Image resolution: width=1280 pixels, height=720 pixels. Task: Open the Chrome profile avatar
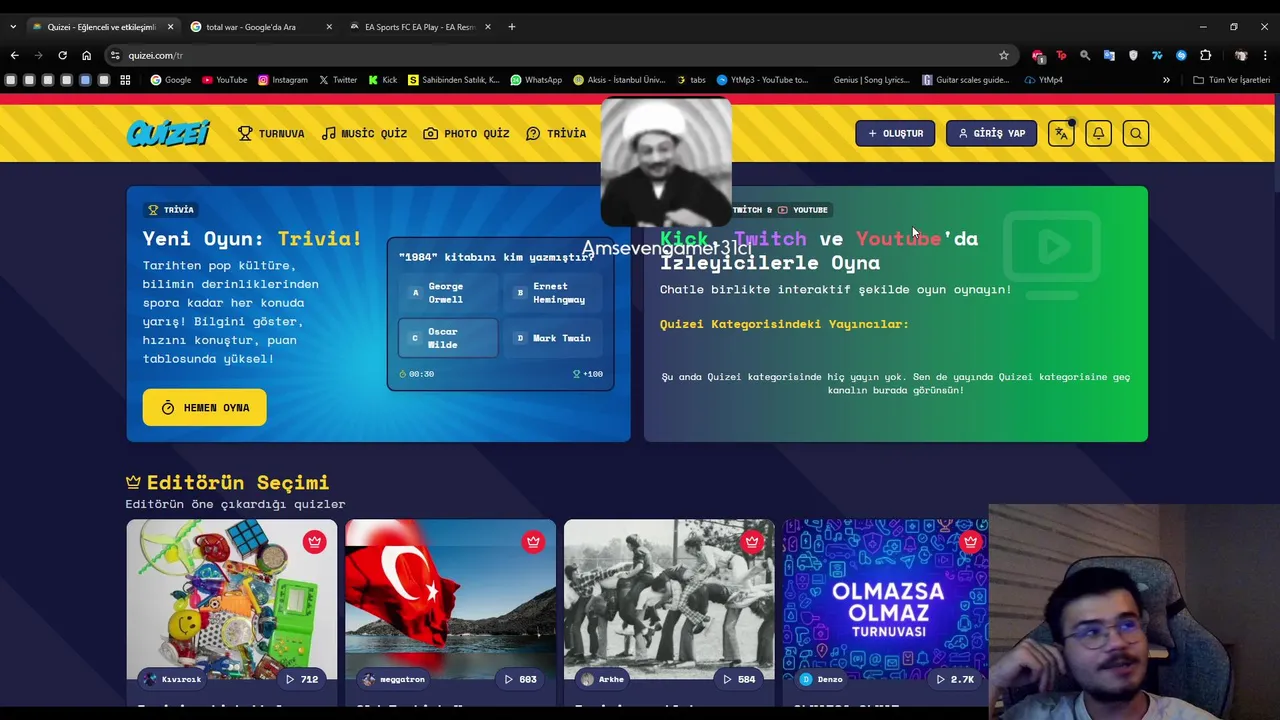1241,55
